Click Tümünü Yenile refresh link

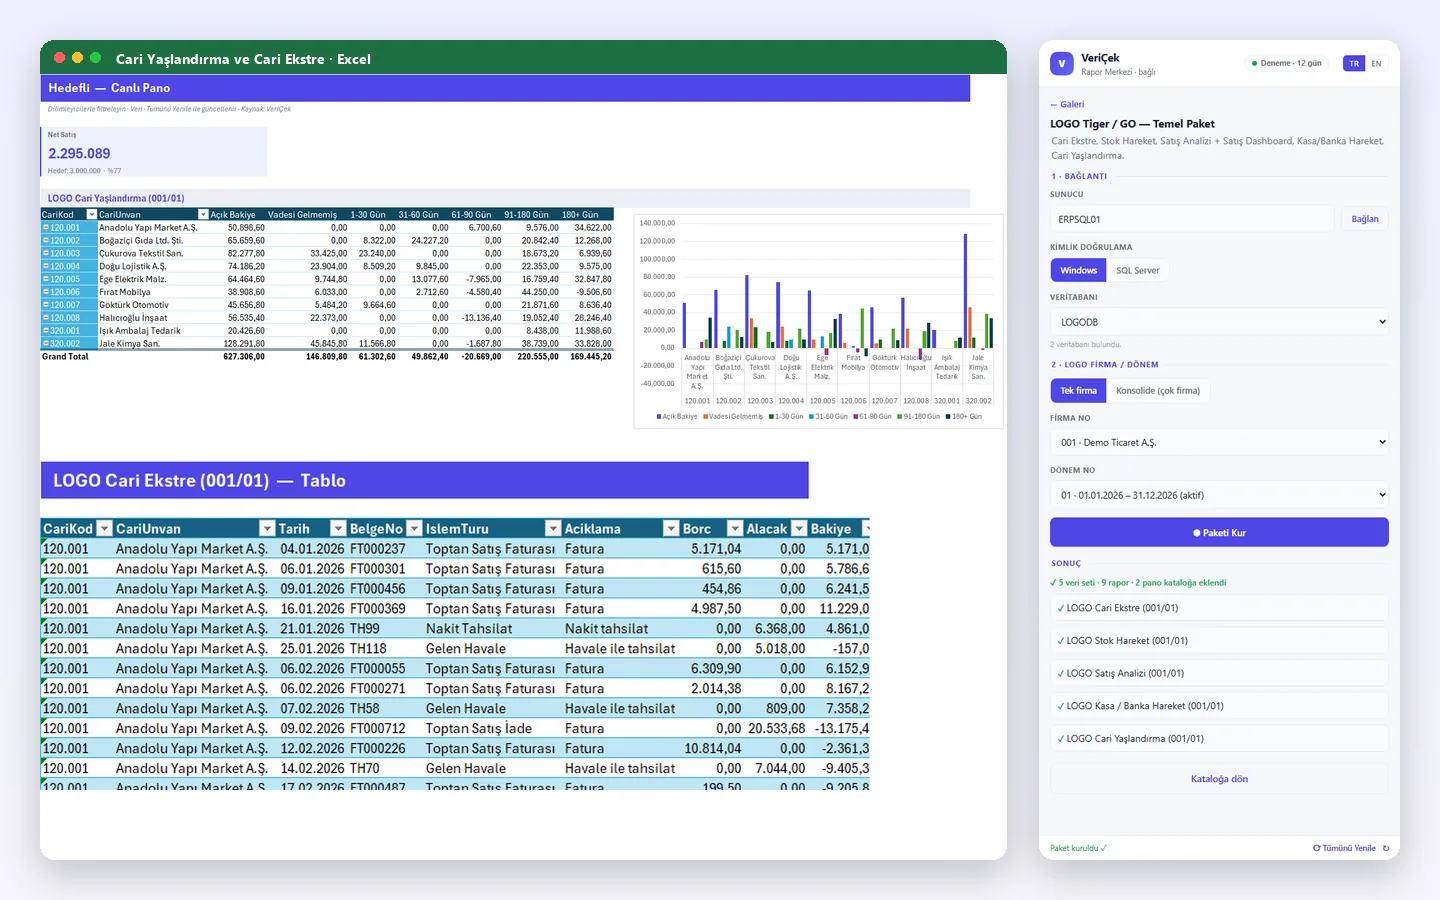1344,848
